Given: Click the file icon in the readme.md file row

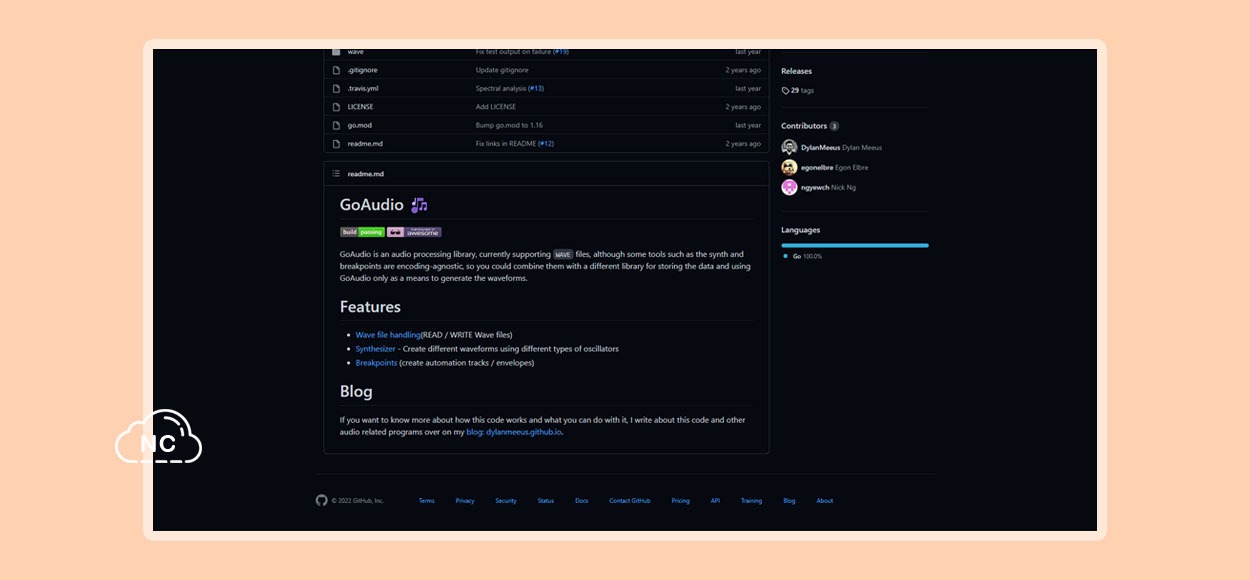Looking at the screenshot, I should point(336,144).
